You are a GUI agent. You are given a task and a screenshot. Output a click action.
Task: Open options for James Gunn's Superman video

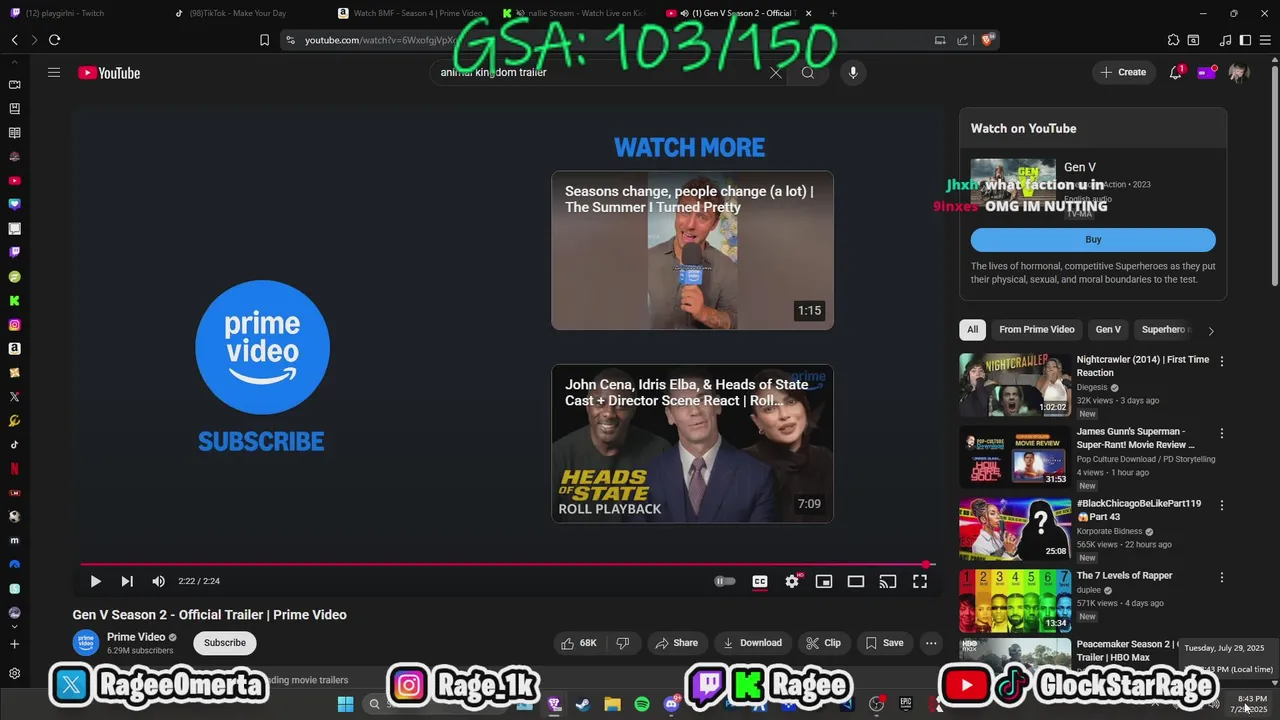1221,433
